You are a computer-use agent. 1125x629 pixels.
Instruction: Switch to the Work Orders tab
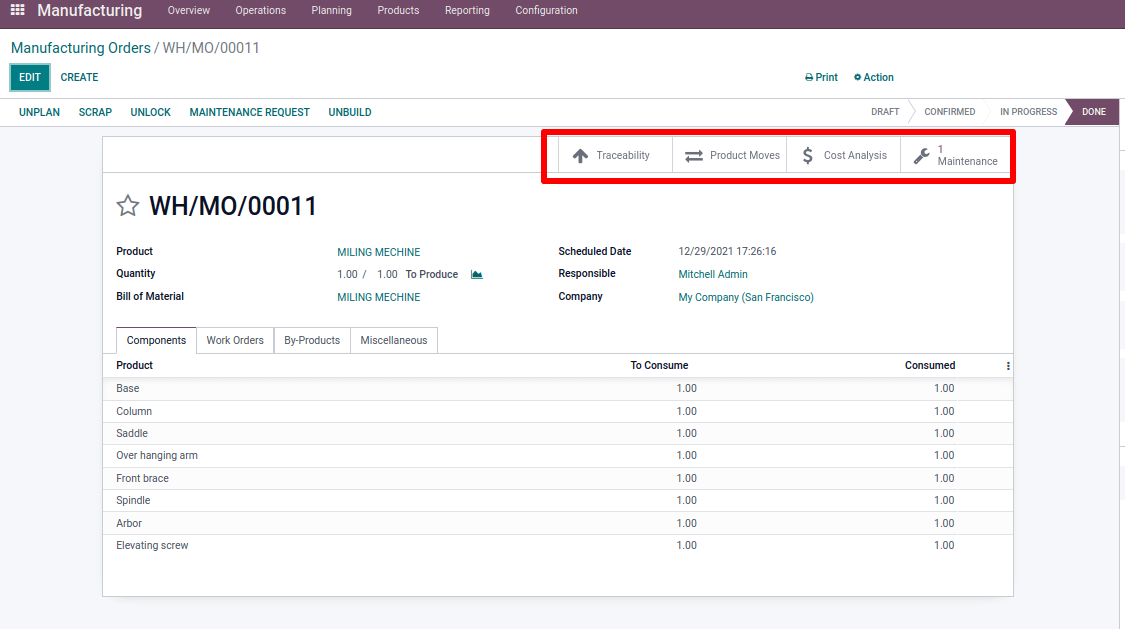(x=235, y=340)
